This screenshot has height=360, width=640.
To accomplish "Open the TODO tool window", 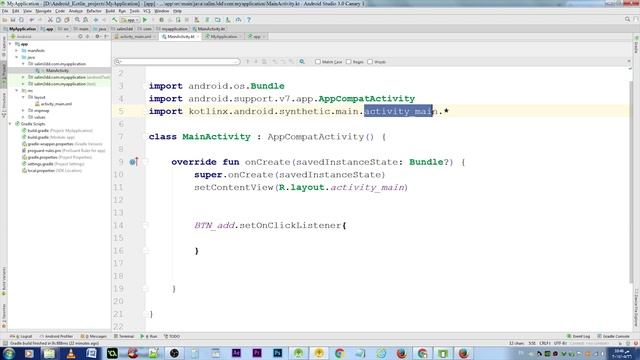I will 172,336.
